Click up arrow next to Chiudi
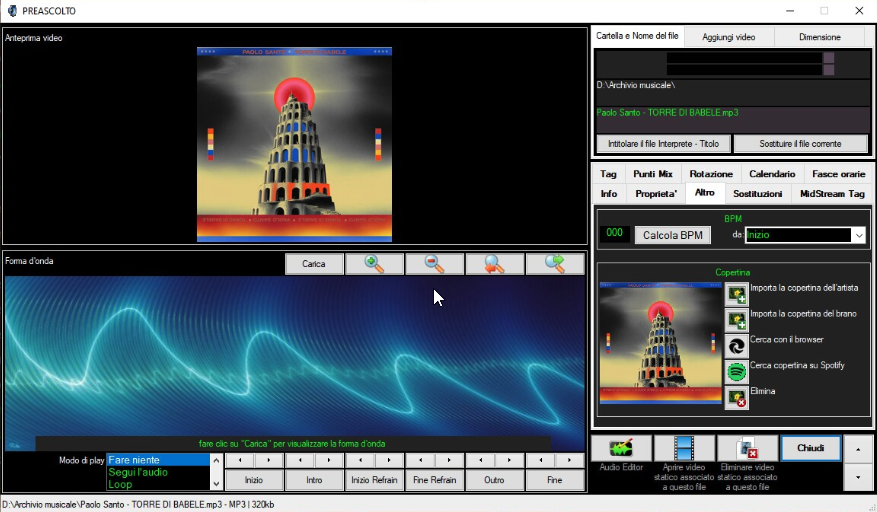The height and width of the screenshot is (512, 877). [x=858, y=449]
